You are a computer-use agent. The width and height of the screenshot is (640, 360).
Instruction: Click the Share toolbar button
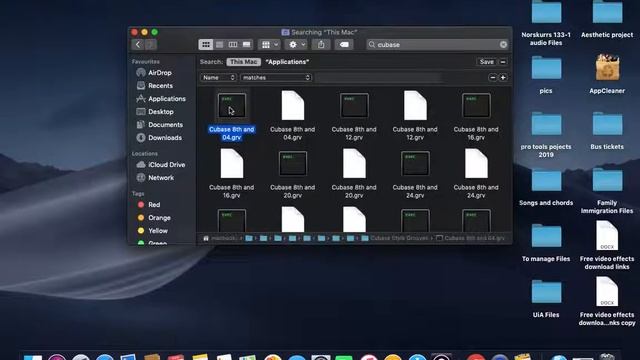tap(321, 44)
